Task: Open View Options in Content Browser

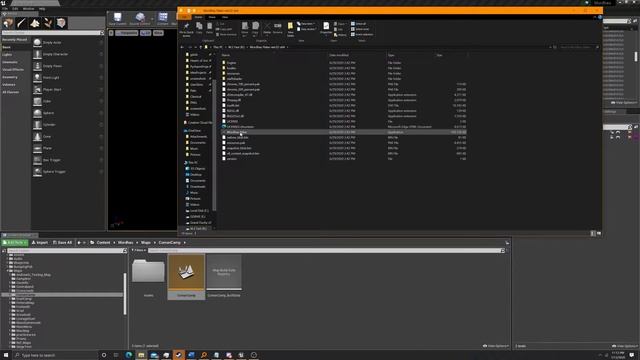Action: (x=496, y=346)
